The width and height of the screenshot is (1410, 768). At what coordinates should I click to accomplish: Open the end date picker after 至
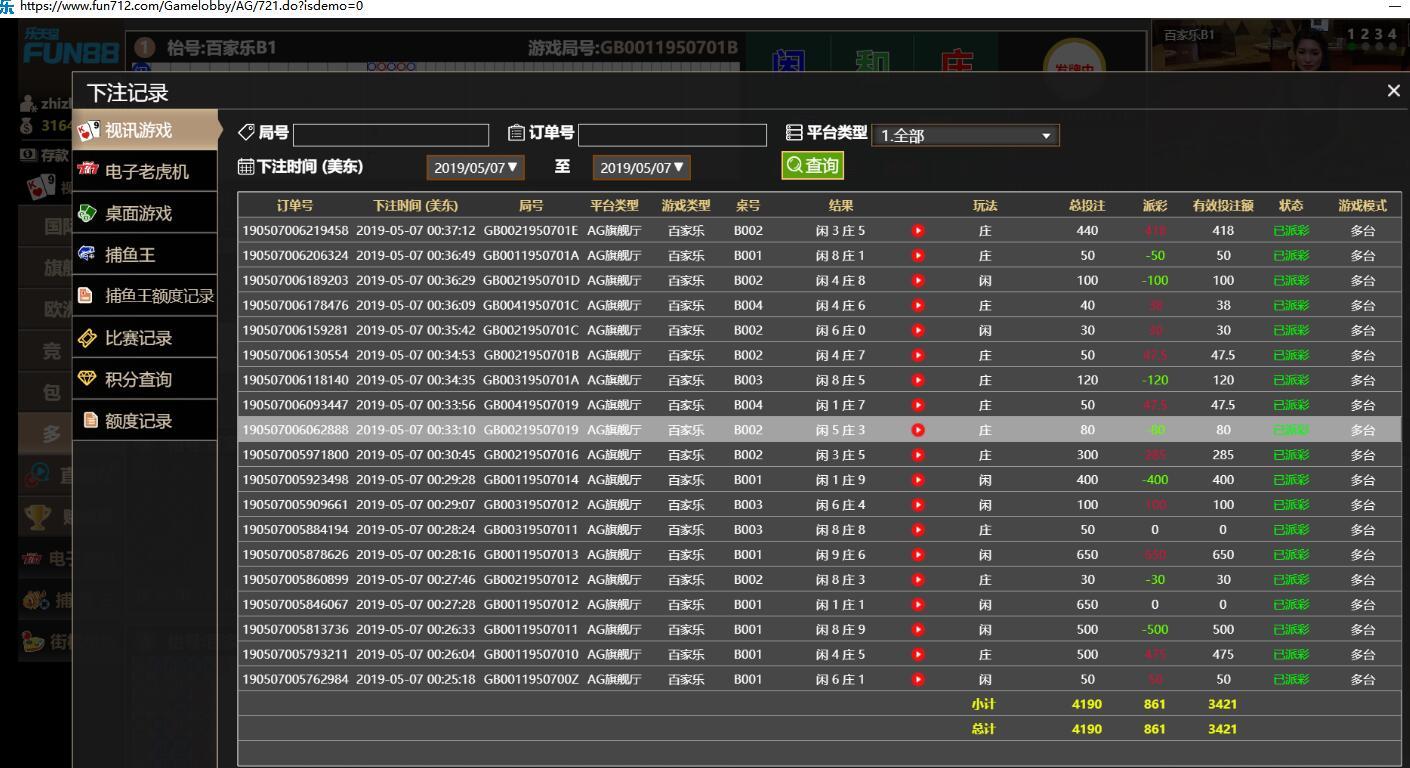coord(642,168)
